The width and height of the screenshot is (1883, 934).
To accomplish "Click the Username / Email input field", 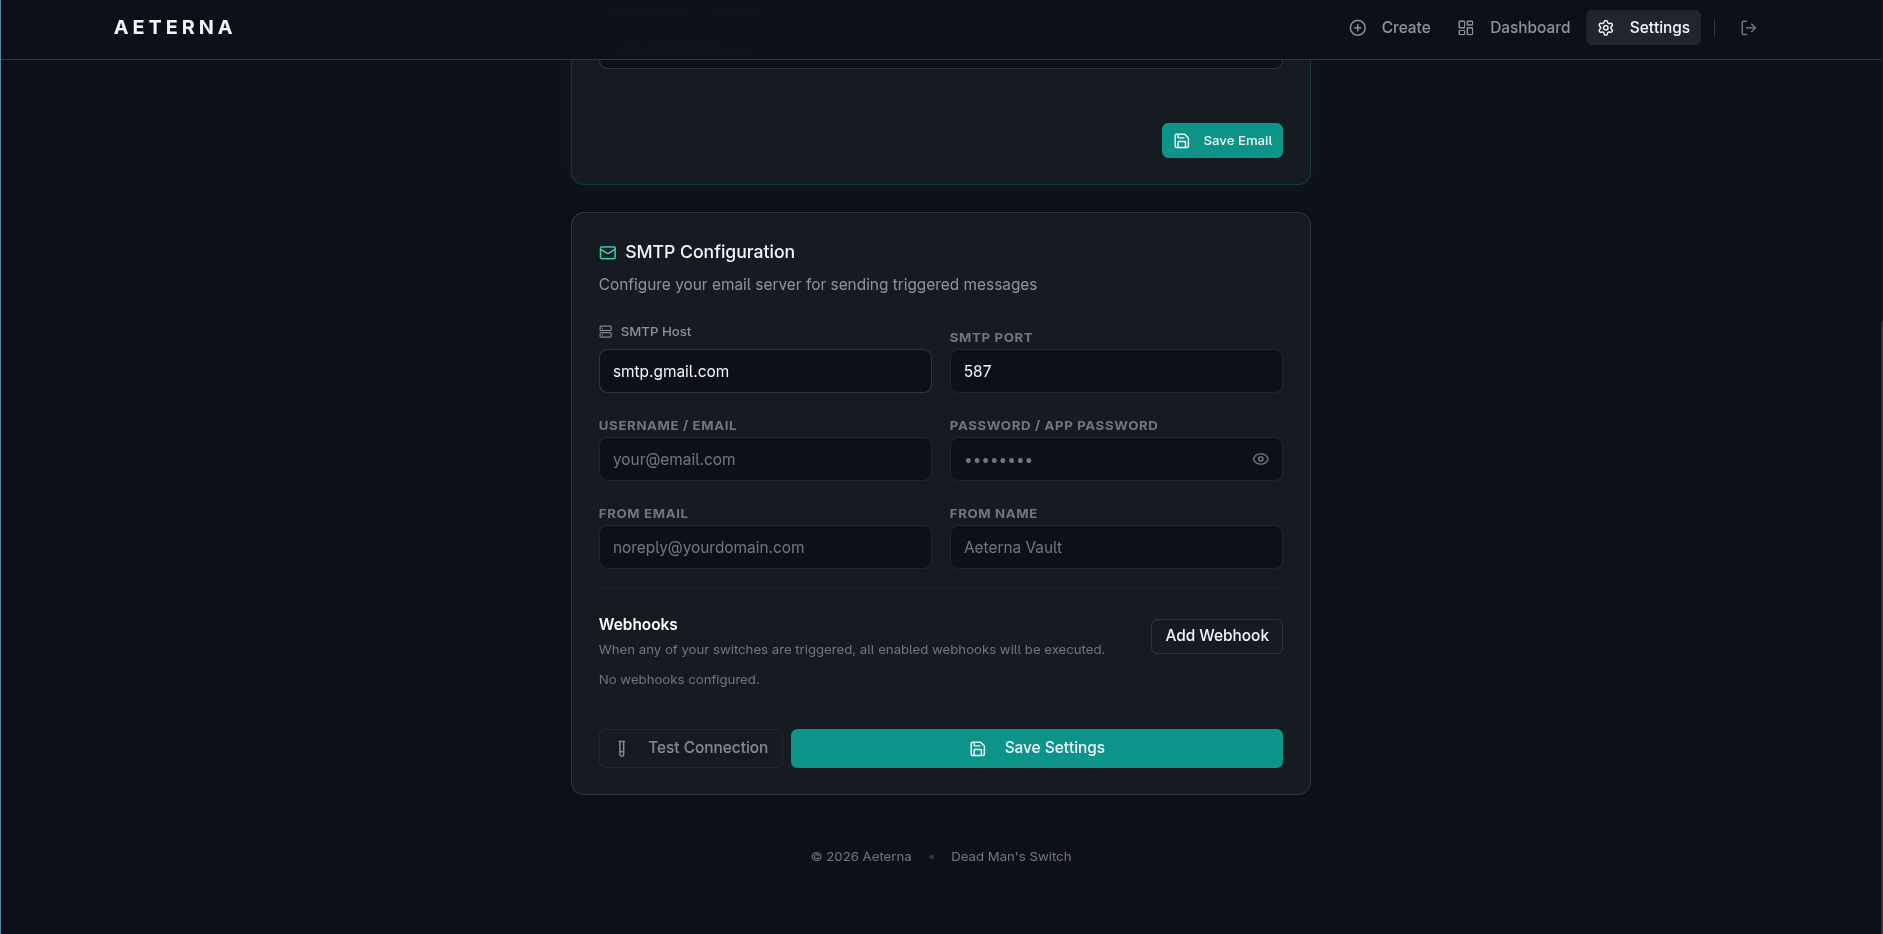I will point(765,459).
